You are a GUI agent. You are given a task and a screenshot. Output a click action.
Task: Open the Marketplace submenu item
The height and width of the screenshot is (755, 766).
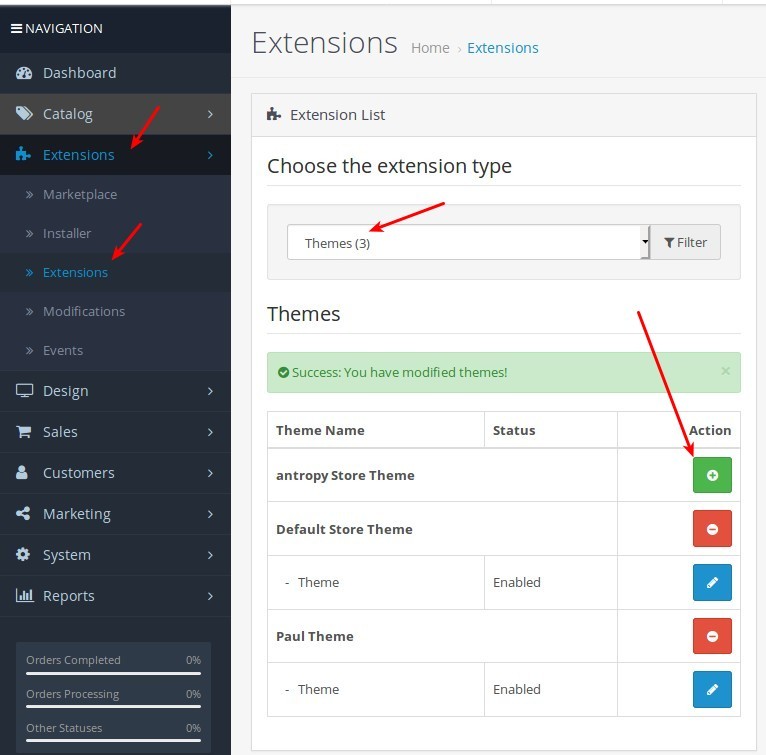[x=115, y=194]
